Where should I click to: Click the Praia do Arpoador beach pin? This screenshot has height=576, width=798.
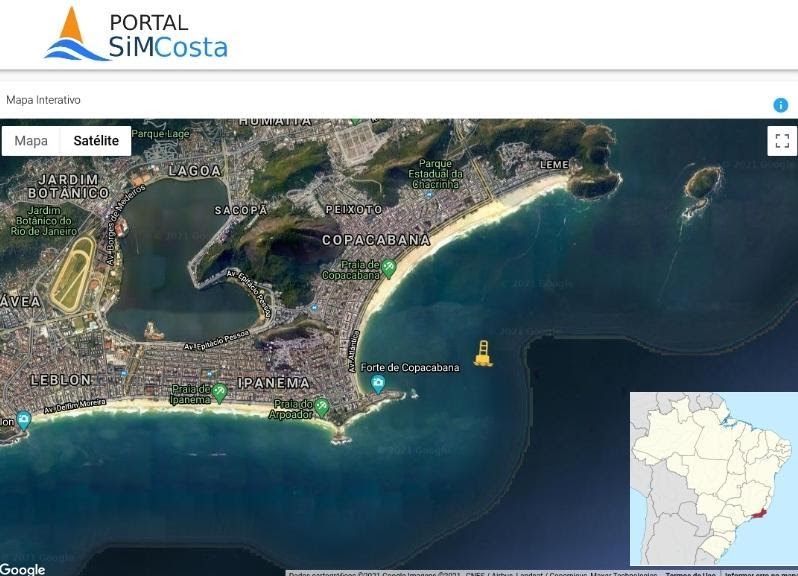click(322, 408)
